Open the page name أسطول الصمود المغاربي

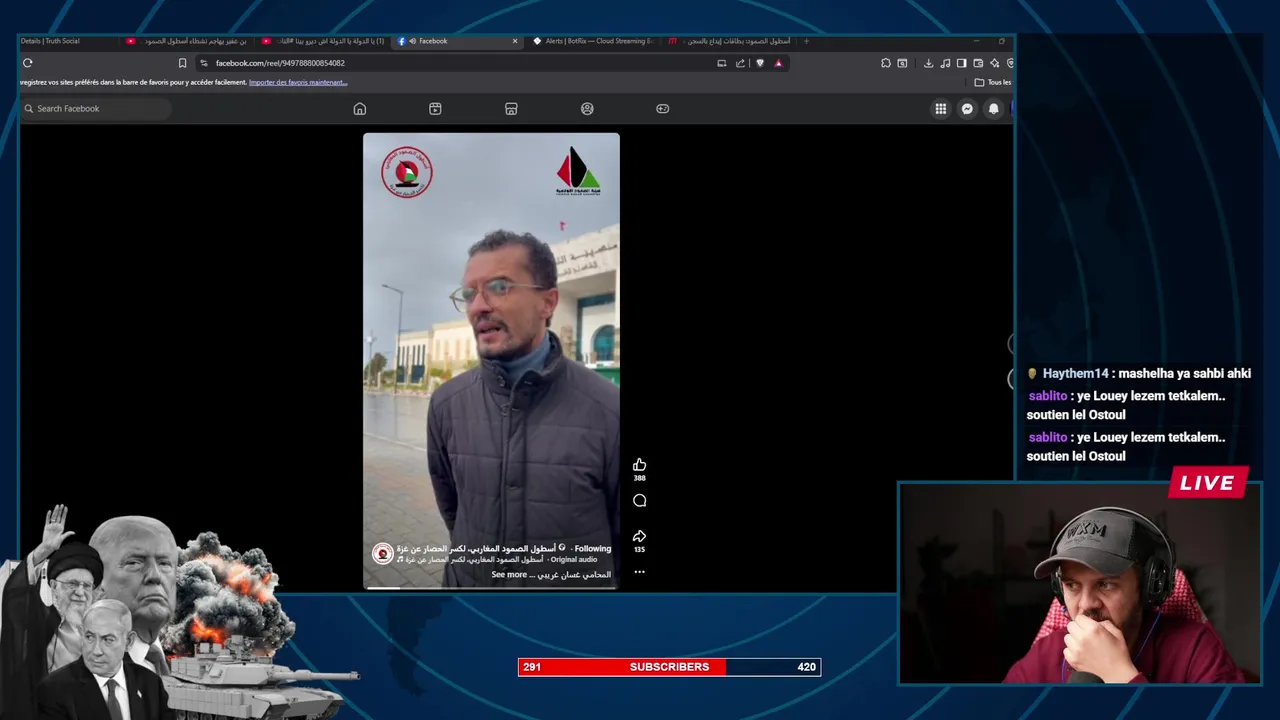pos(476,549)
